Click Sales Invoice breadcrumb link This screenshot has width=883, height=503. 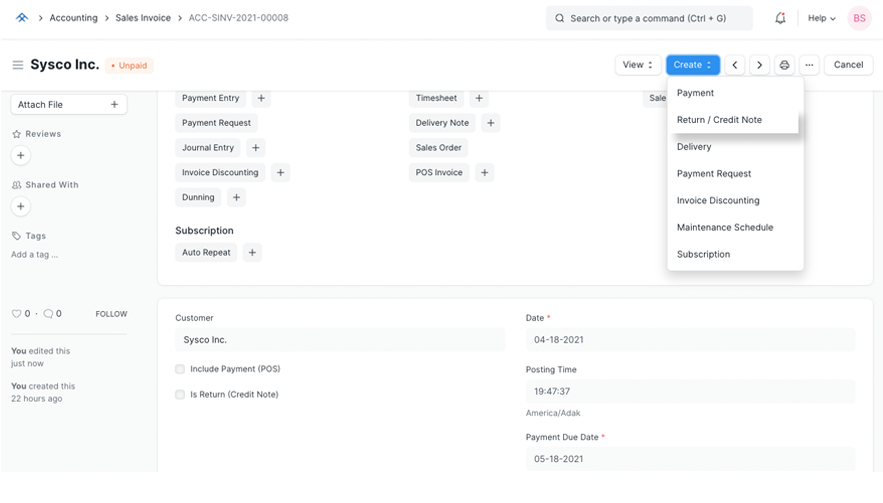coord(143,18)
